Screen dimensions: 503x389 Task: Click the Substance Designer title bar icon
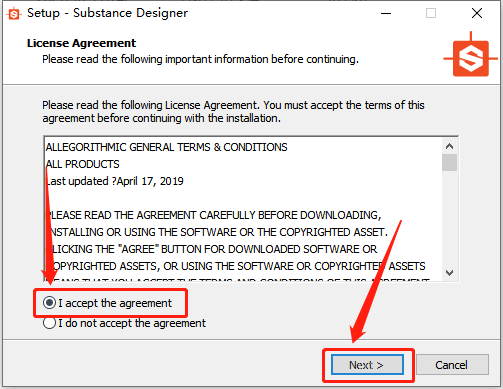[14, 14]
